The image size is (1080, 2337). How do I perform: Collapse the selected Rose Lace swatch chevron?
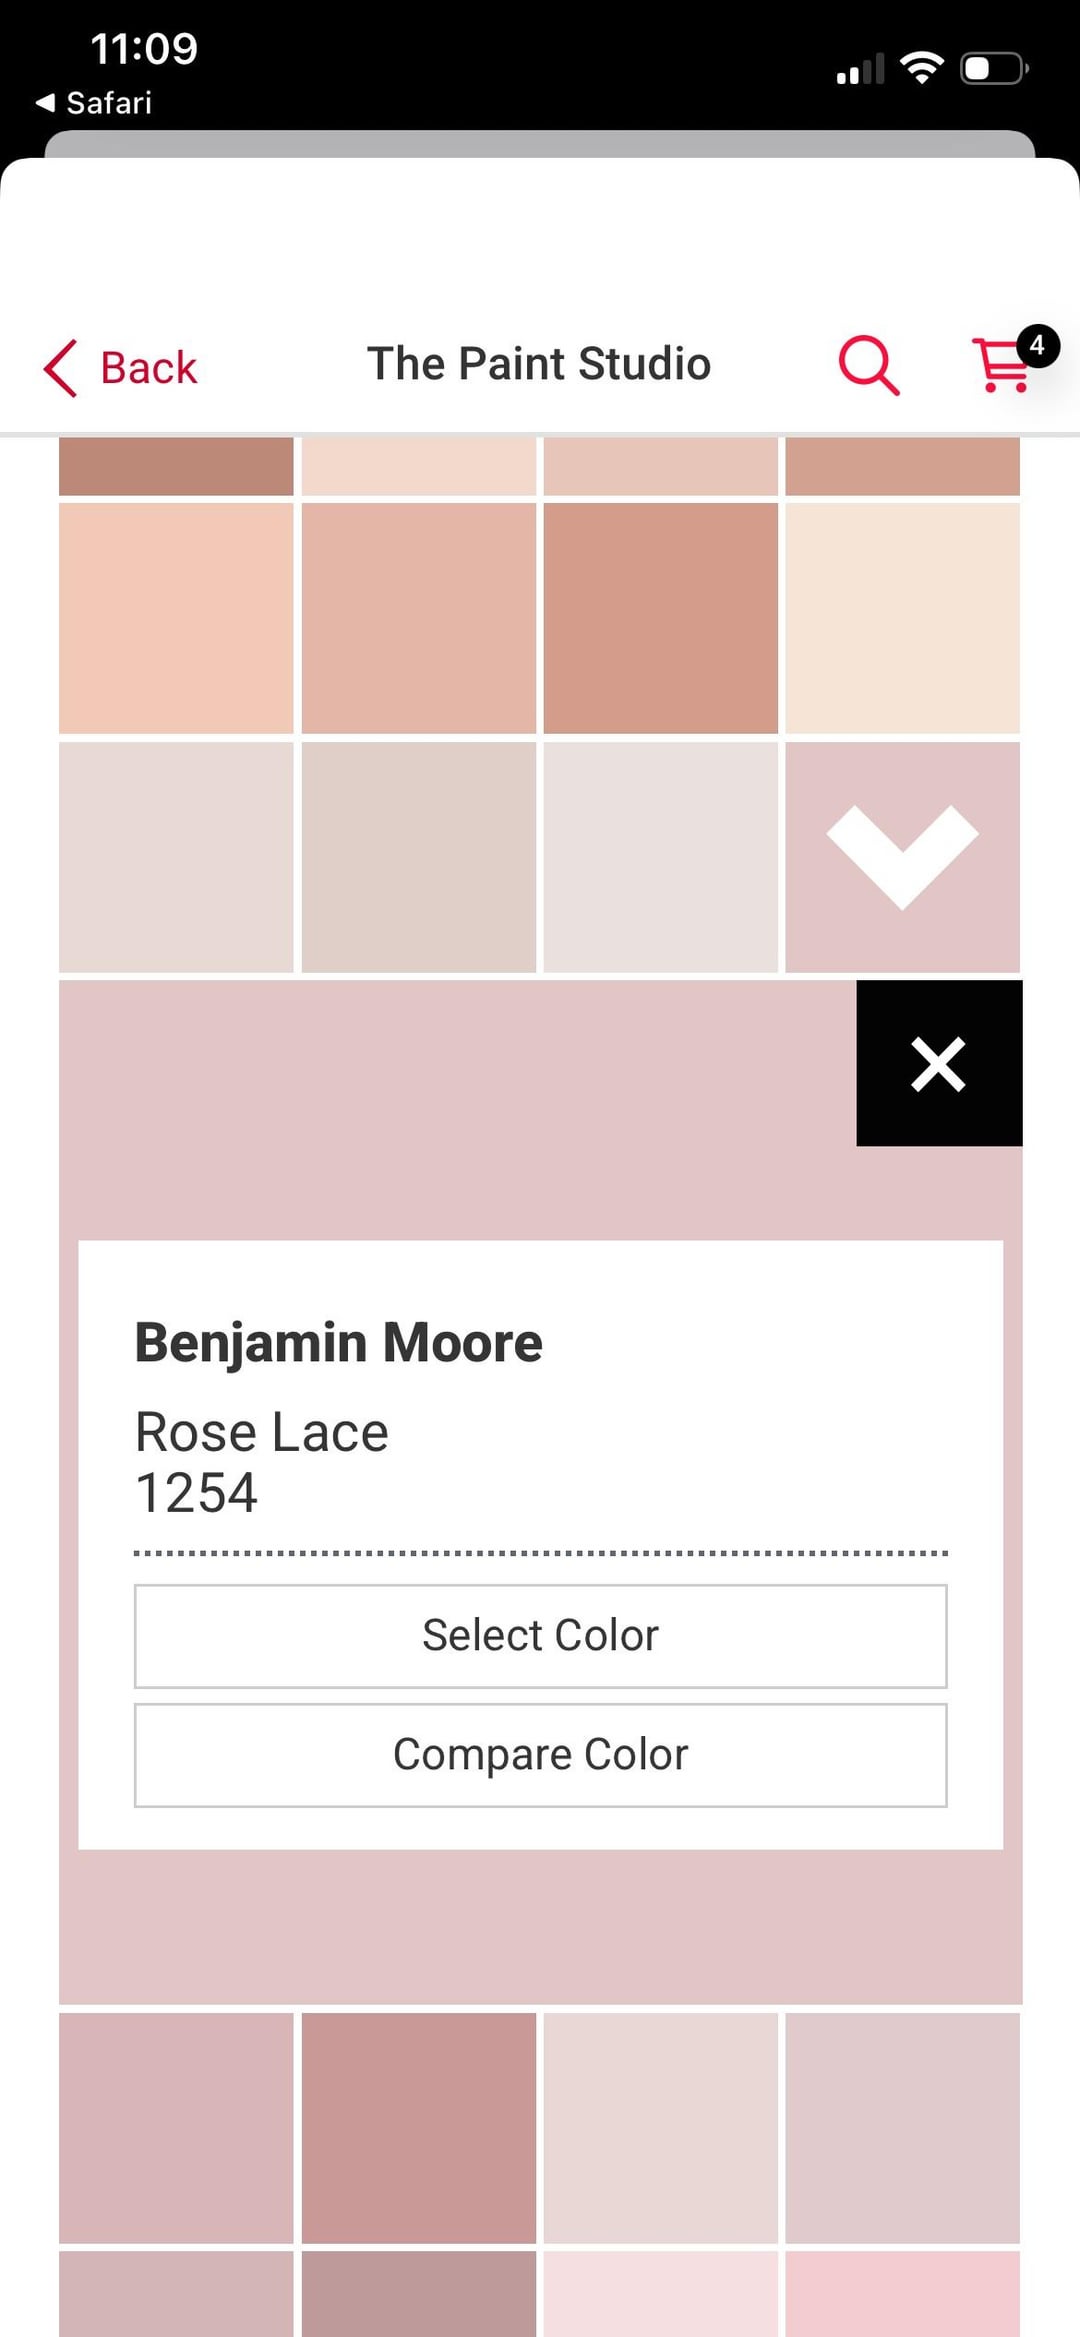(x=902, y=857)
